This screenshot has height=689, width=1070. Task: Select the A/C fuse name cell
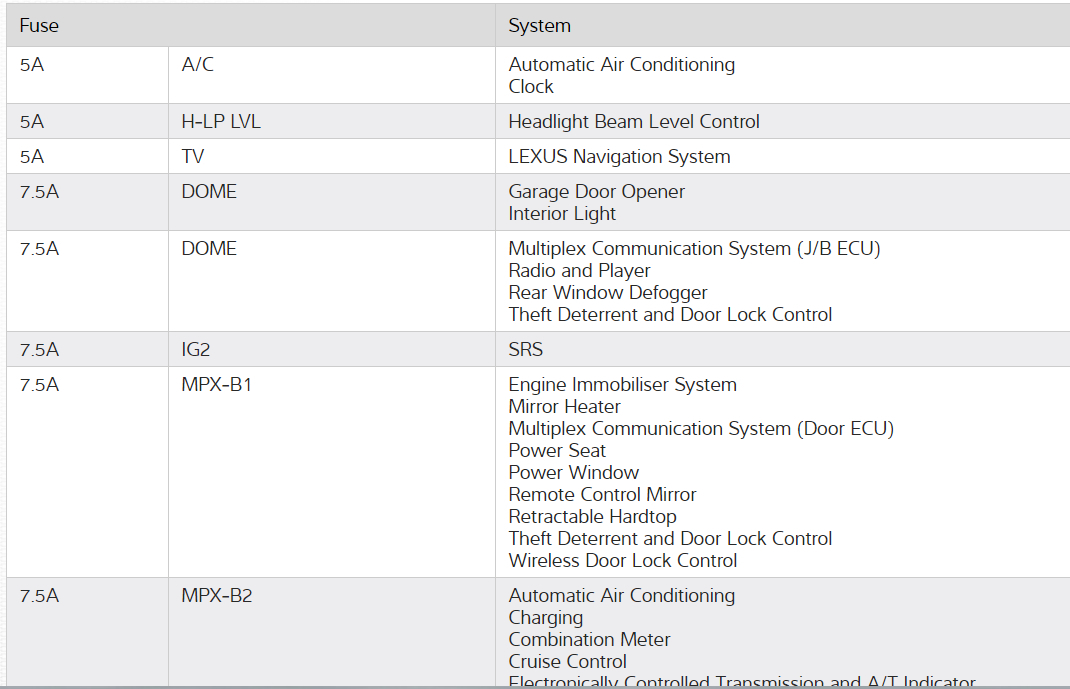(x=198, y=65)
